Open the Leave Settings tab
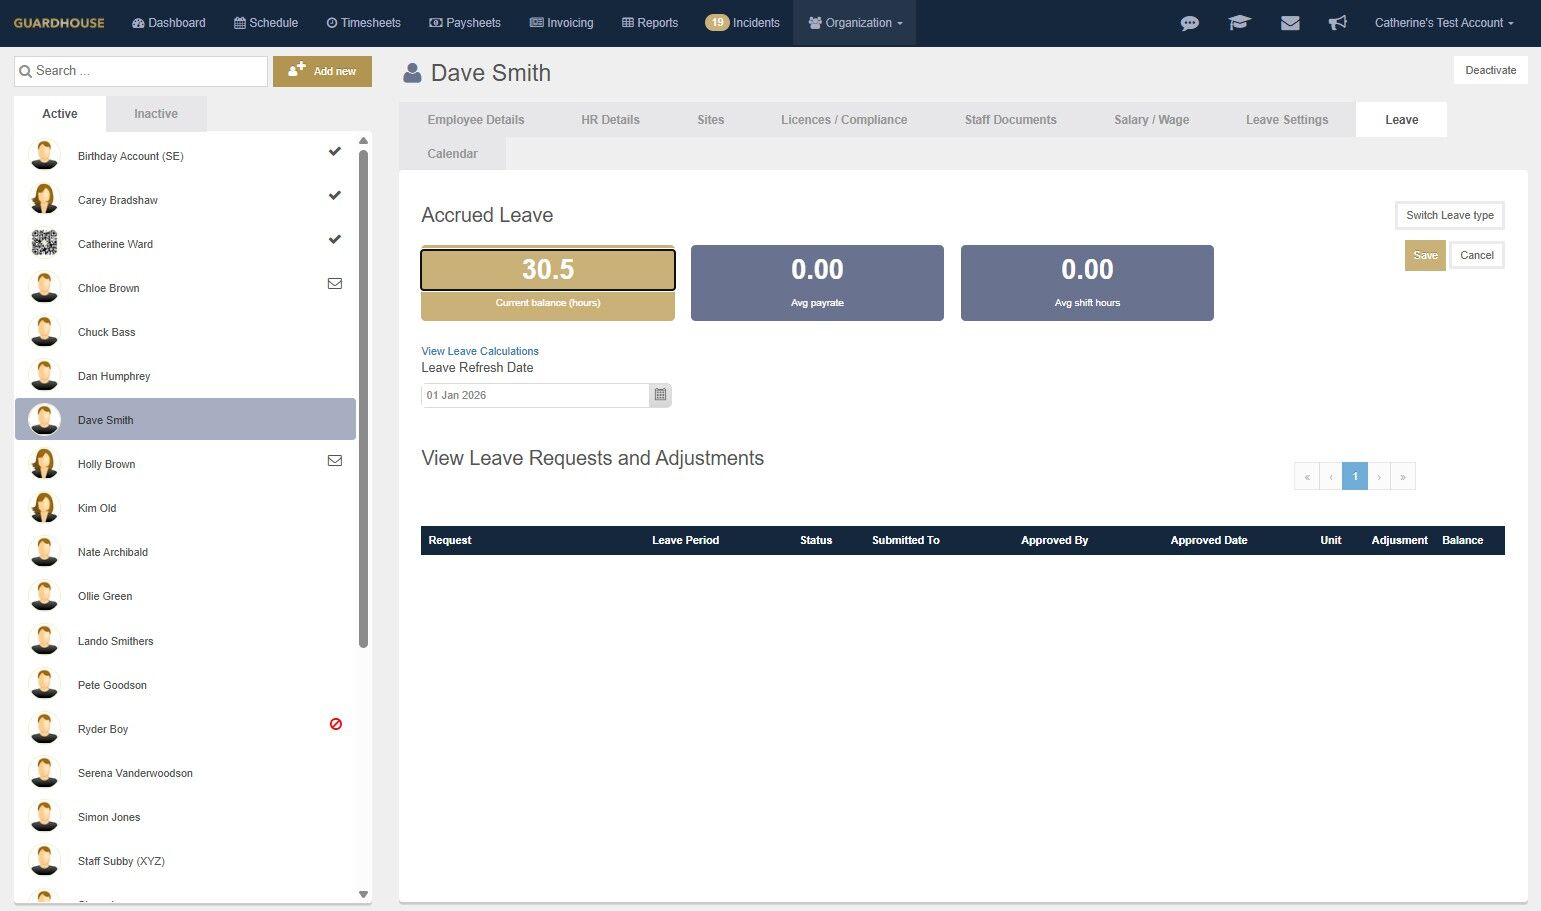The height and width of the screenshot is (911, 1541). [x=1287, y=120]
